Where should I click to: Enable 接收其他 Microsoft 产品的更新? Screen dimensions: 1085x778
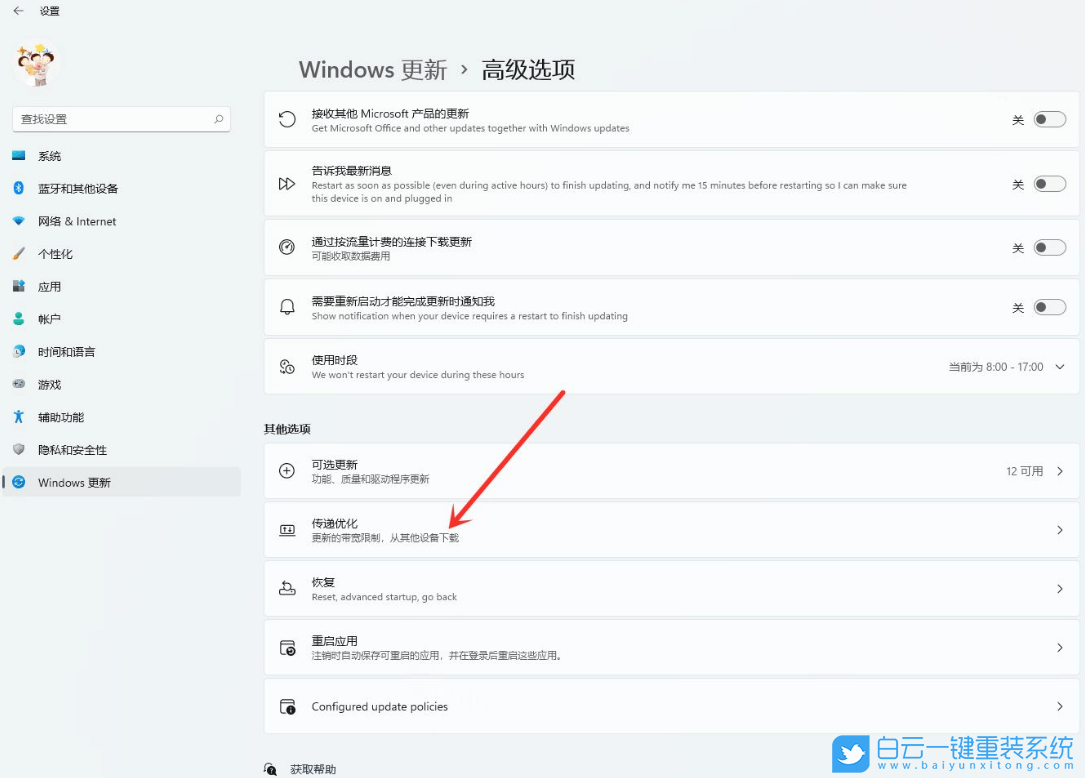1049,118
